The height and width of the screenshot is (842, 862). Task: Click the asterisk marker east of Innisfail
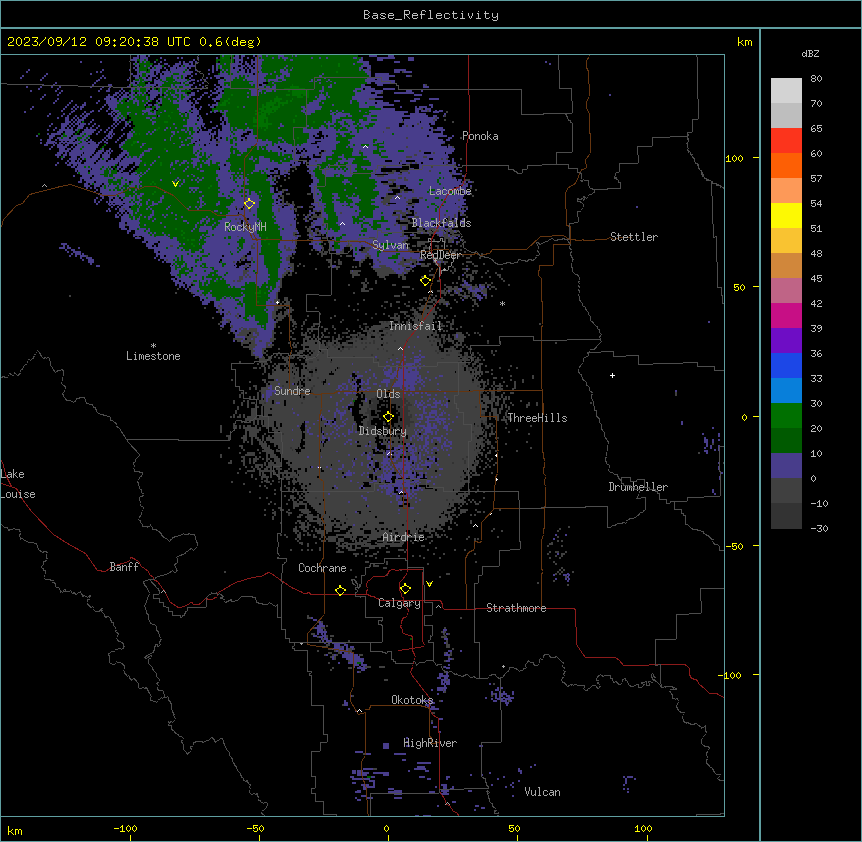click(x=502, y=303)
